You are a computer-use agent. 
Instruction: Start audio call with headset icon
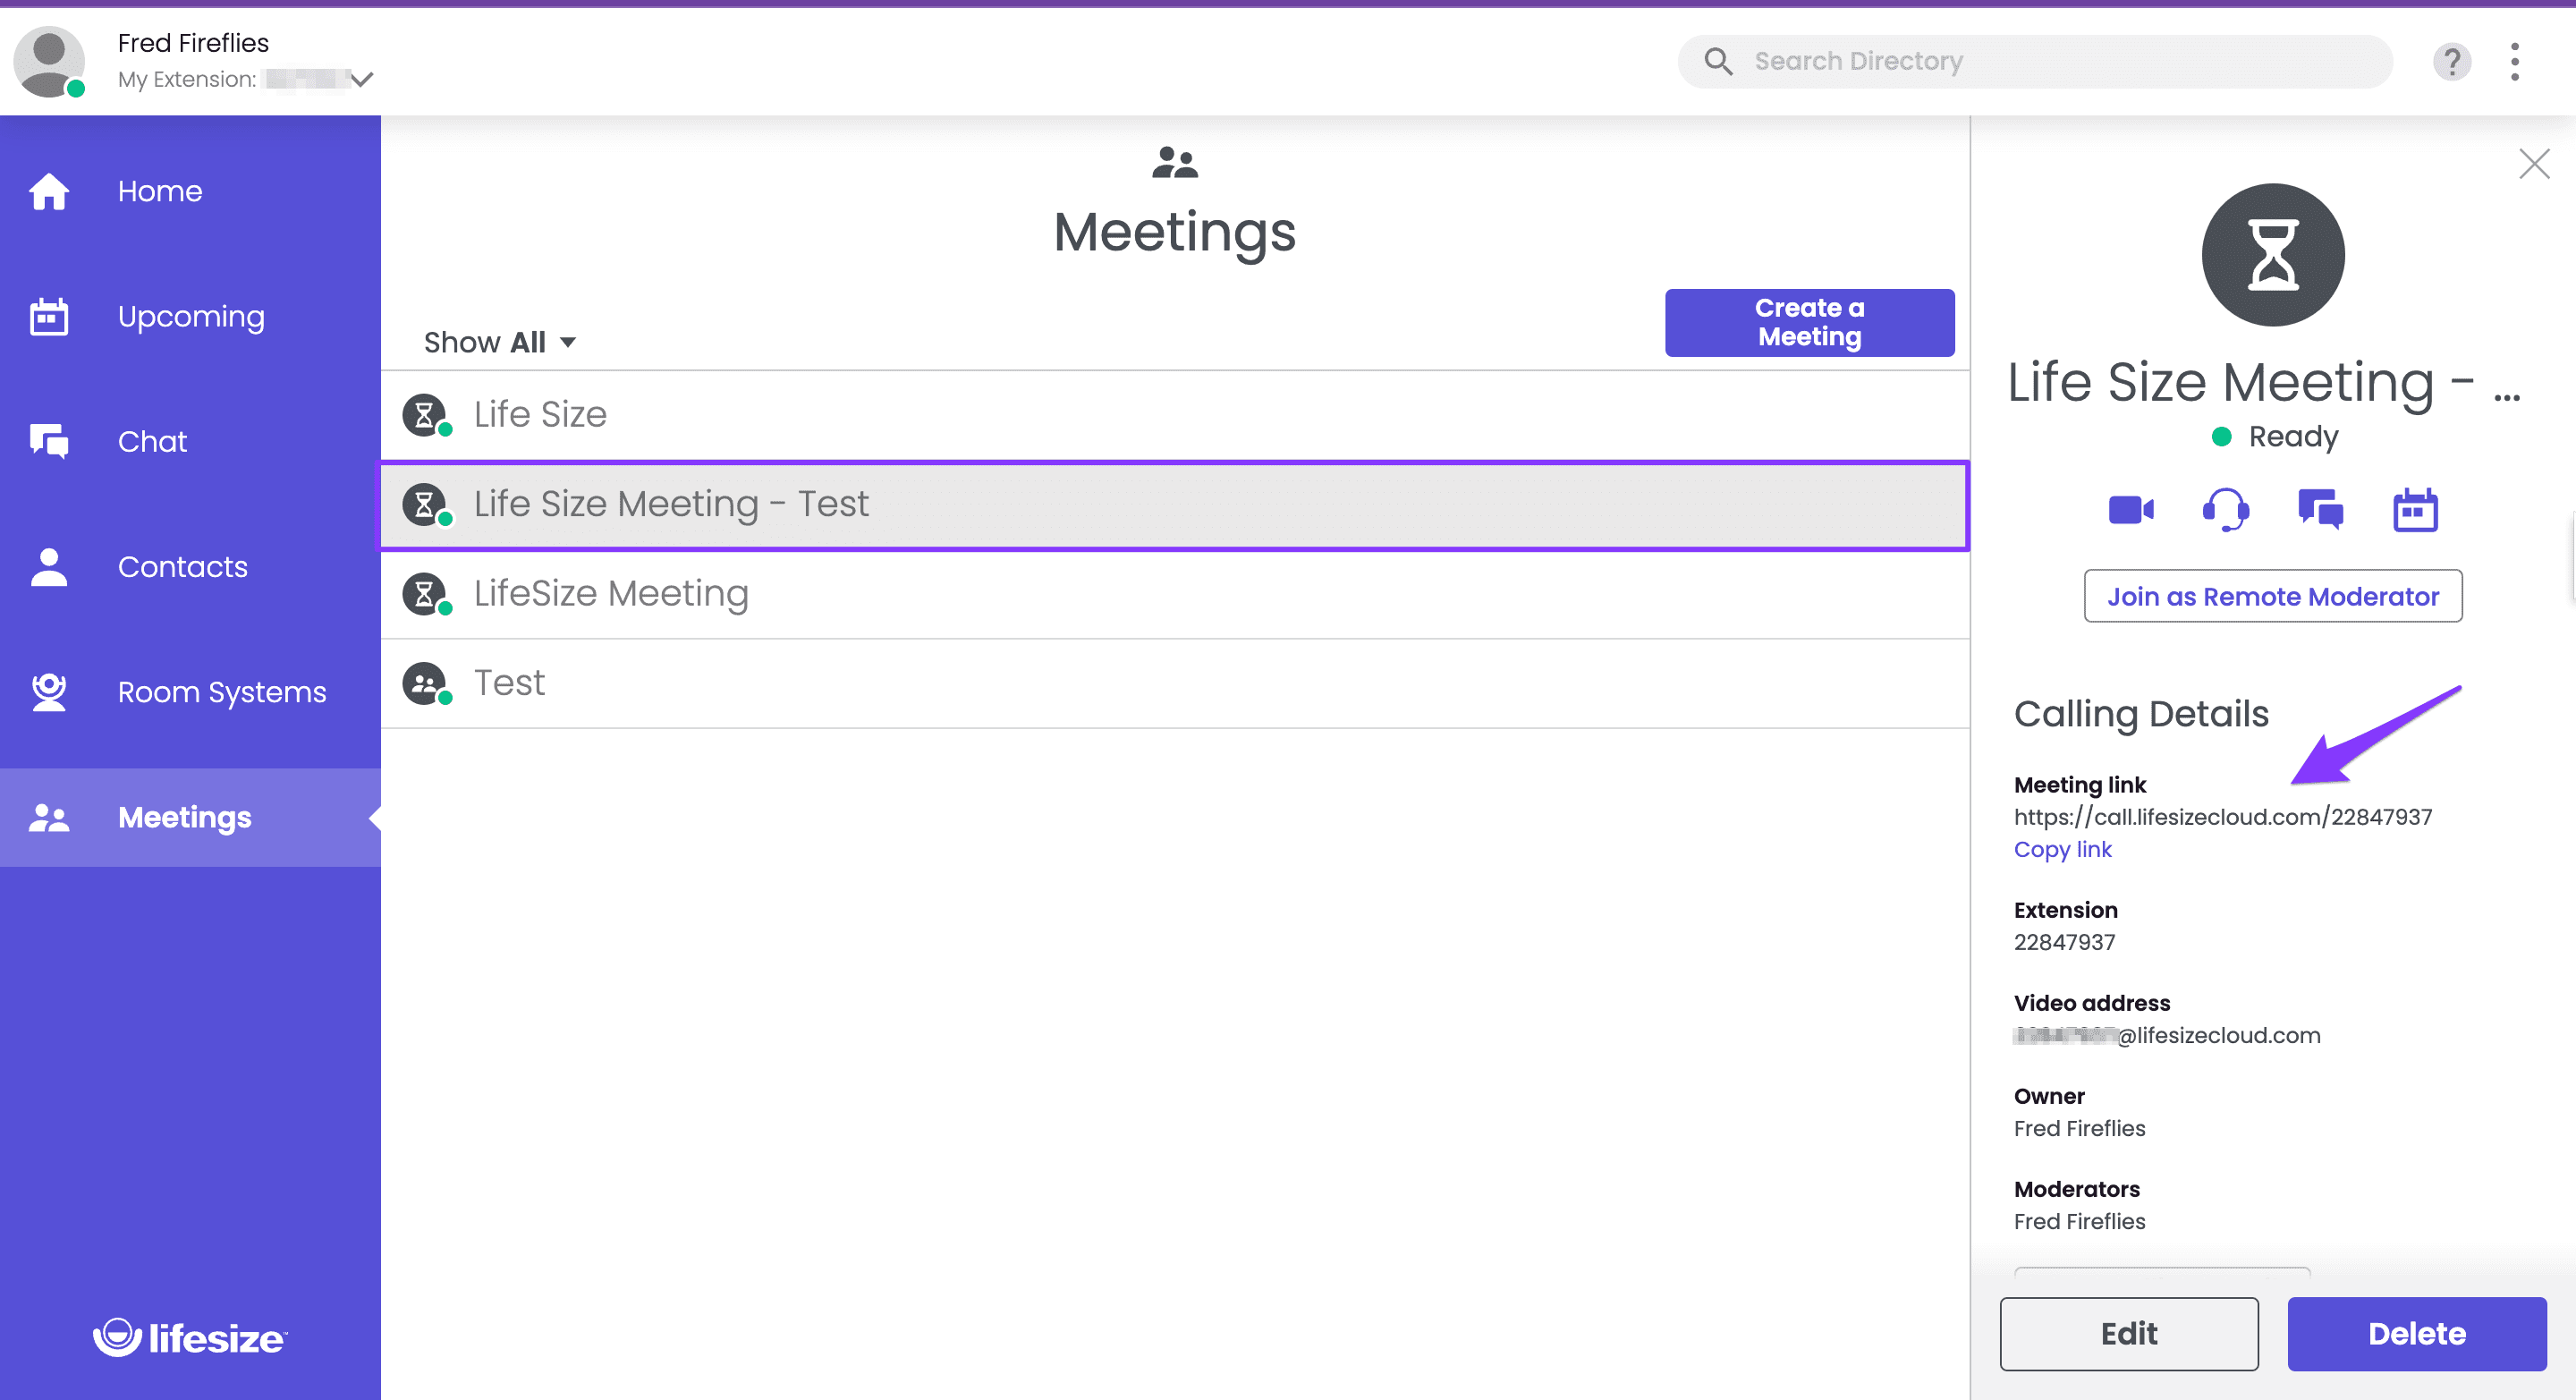2226,510
